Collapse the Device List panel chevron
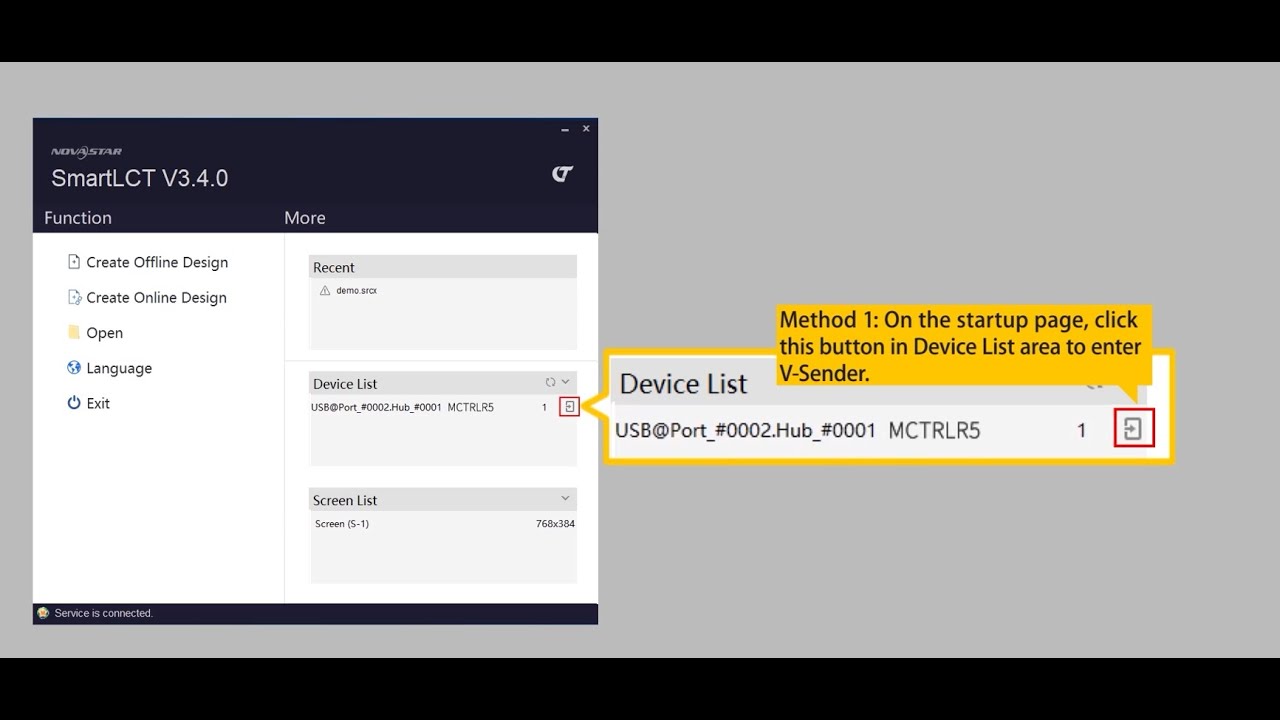 coord(565,382)
